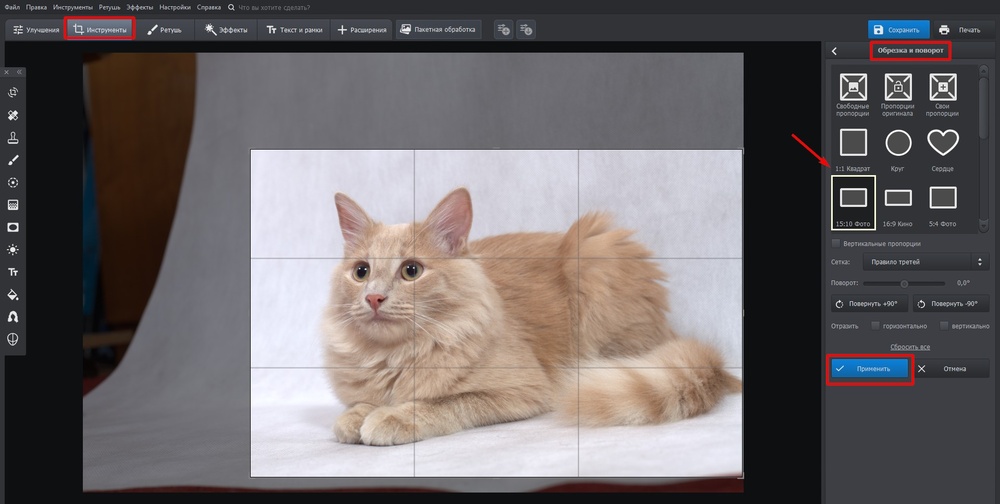The image size is (1000, 504).
Task: Click the back arrow in crop panel
Action: point(834,51)
